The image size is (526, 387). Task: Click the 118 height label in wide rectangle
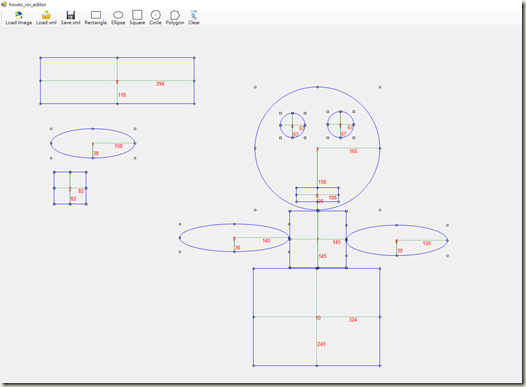coord(122,95)
